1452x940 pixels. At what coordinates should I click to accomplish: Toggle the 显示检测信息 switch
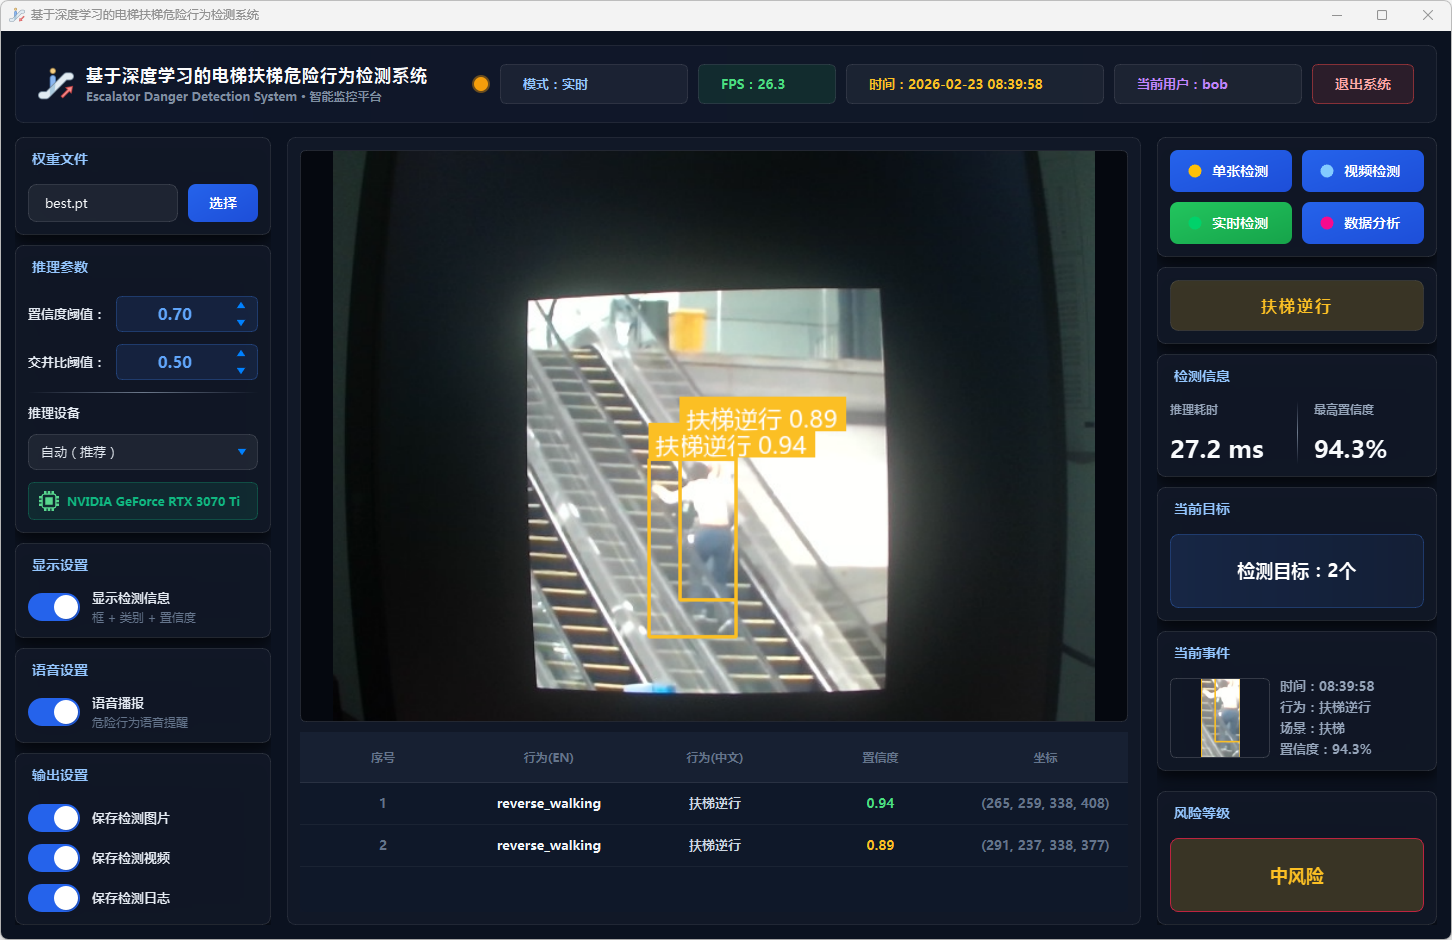point(54,607)
